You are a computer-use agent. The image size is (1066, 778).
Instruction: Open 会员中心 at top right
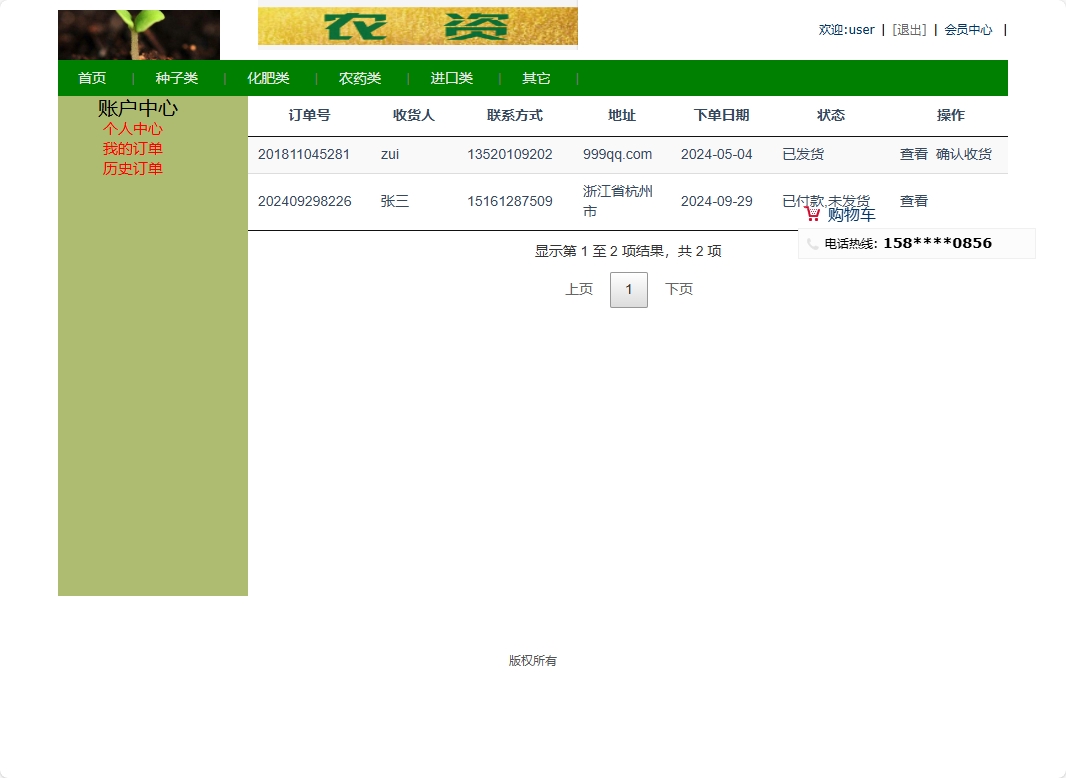(968, 29)
